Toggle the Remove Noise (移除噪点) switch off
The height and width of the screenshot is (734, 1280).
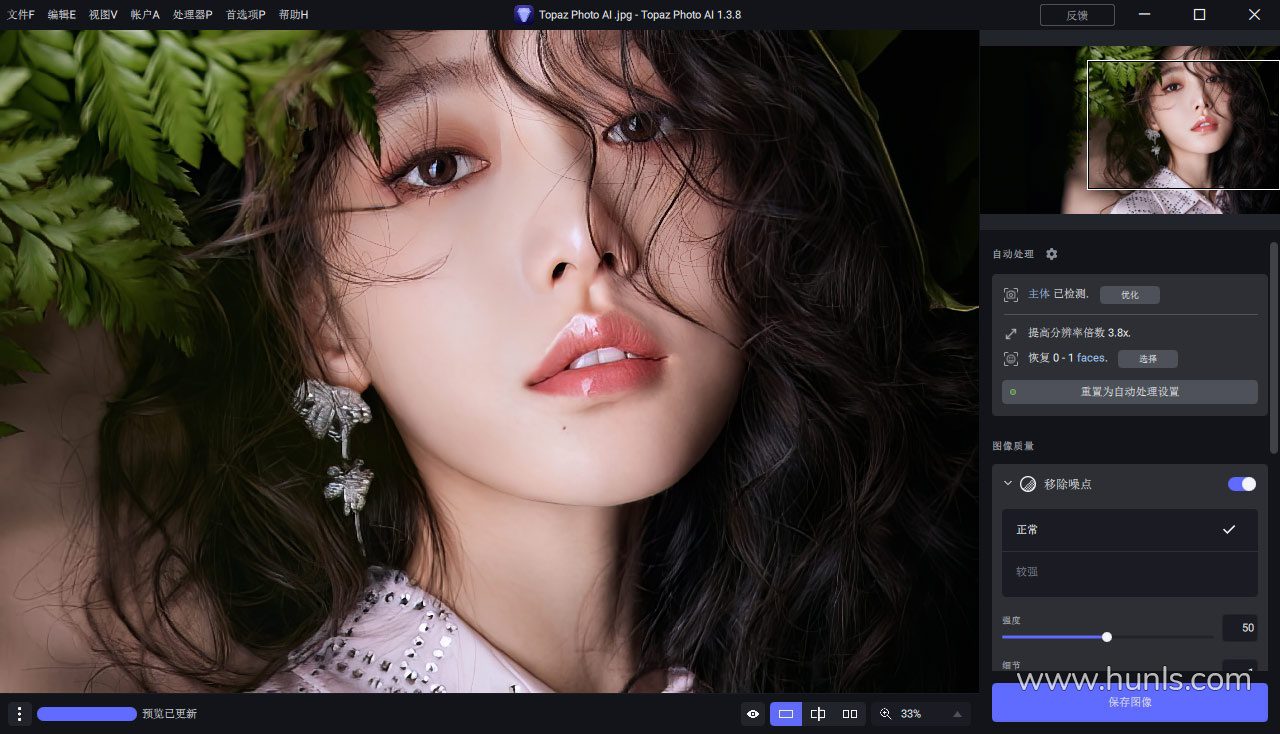click(1241, 484)
